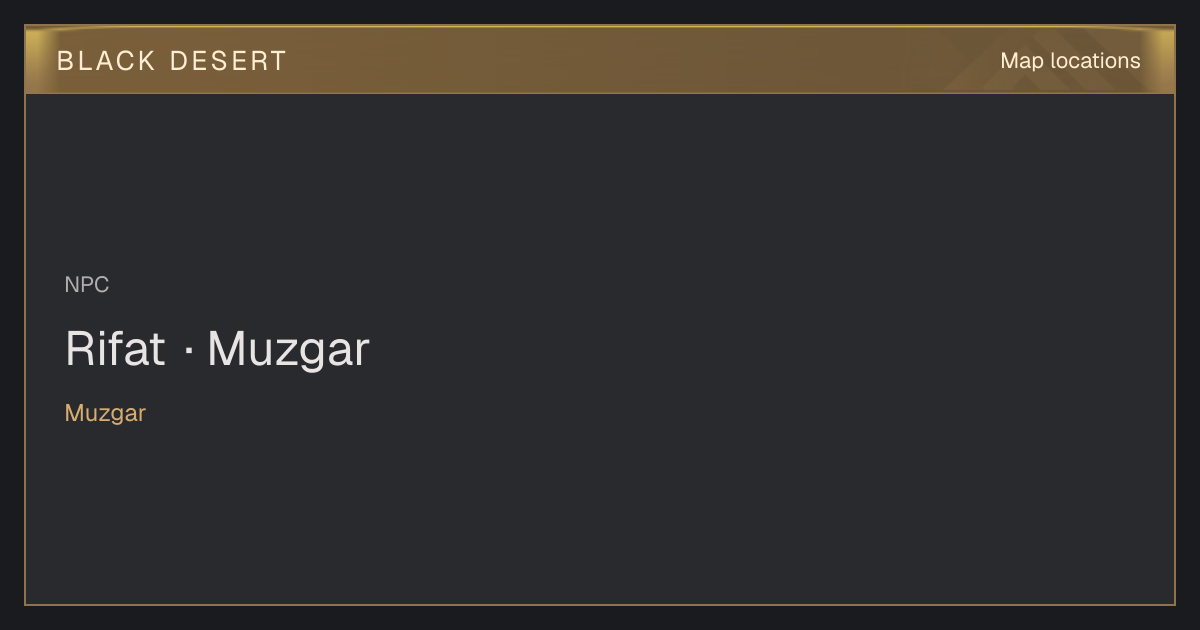Click dark card area right of heading
Viewport: 1200px width, 630px height.
point(770,349)
